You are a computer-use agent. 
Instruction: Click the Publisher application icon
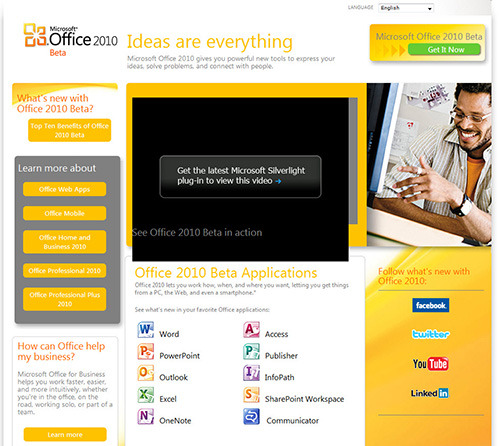pos(251,351)
